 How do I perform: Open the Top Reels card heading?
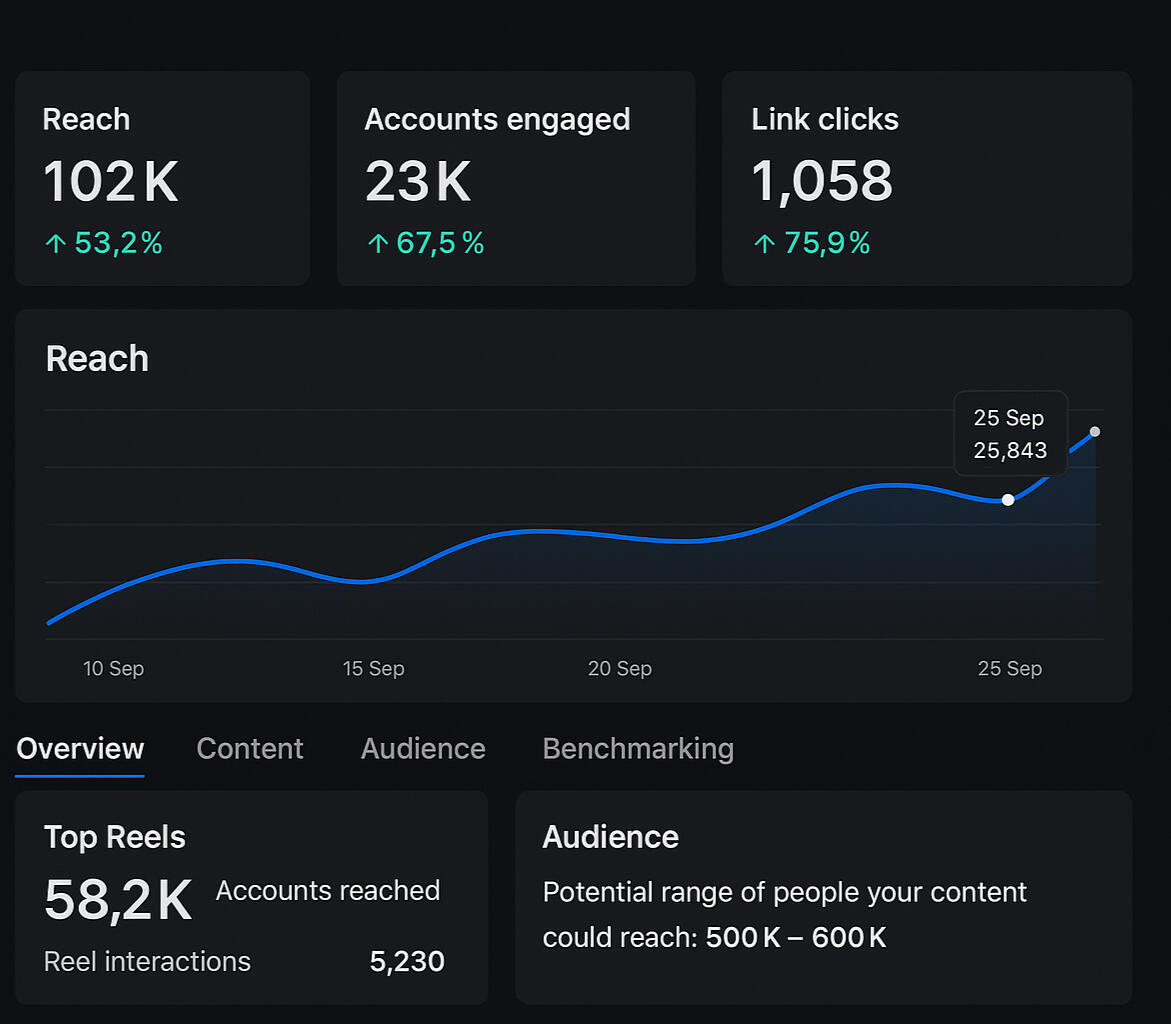click(115, 837)
